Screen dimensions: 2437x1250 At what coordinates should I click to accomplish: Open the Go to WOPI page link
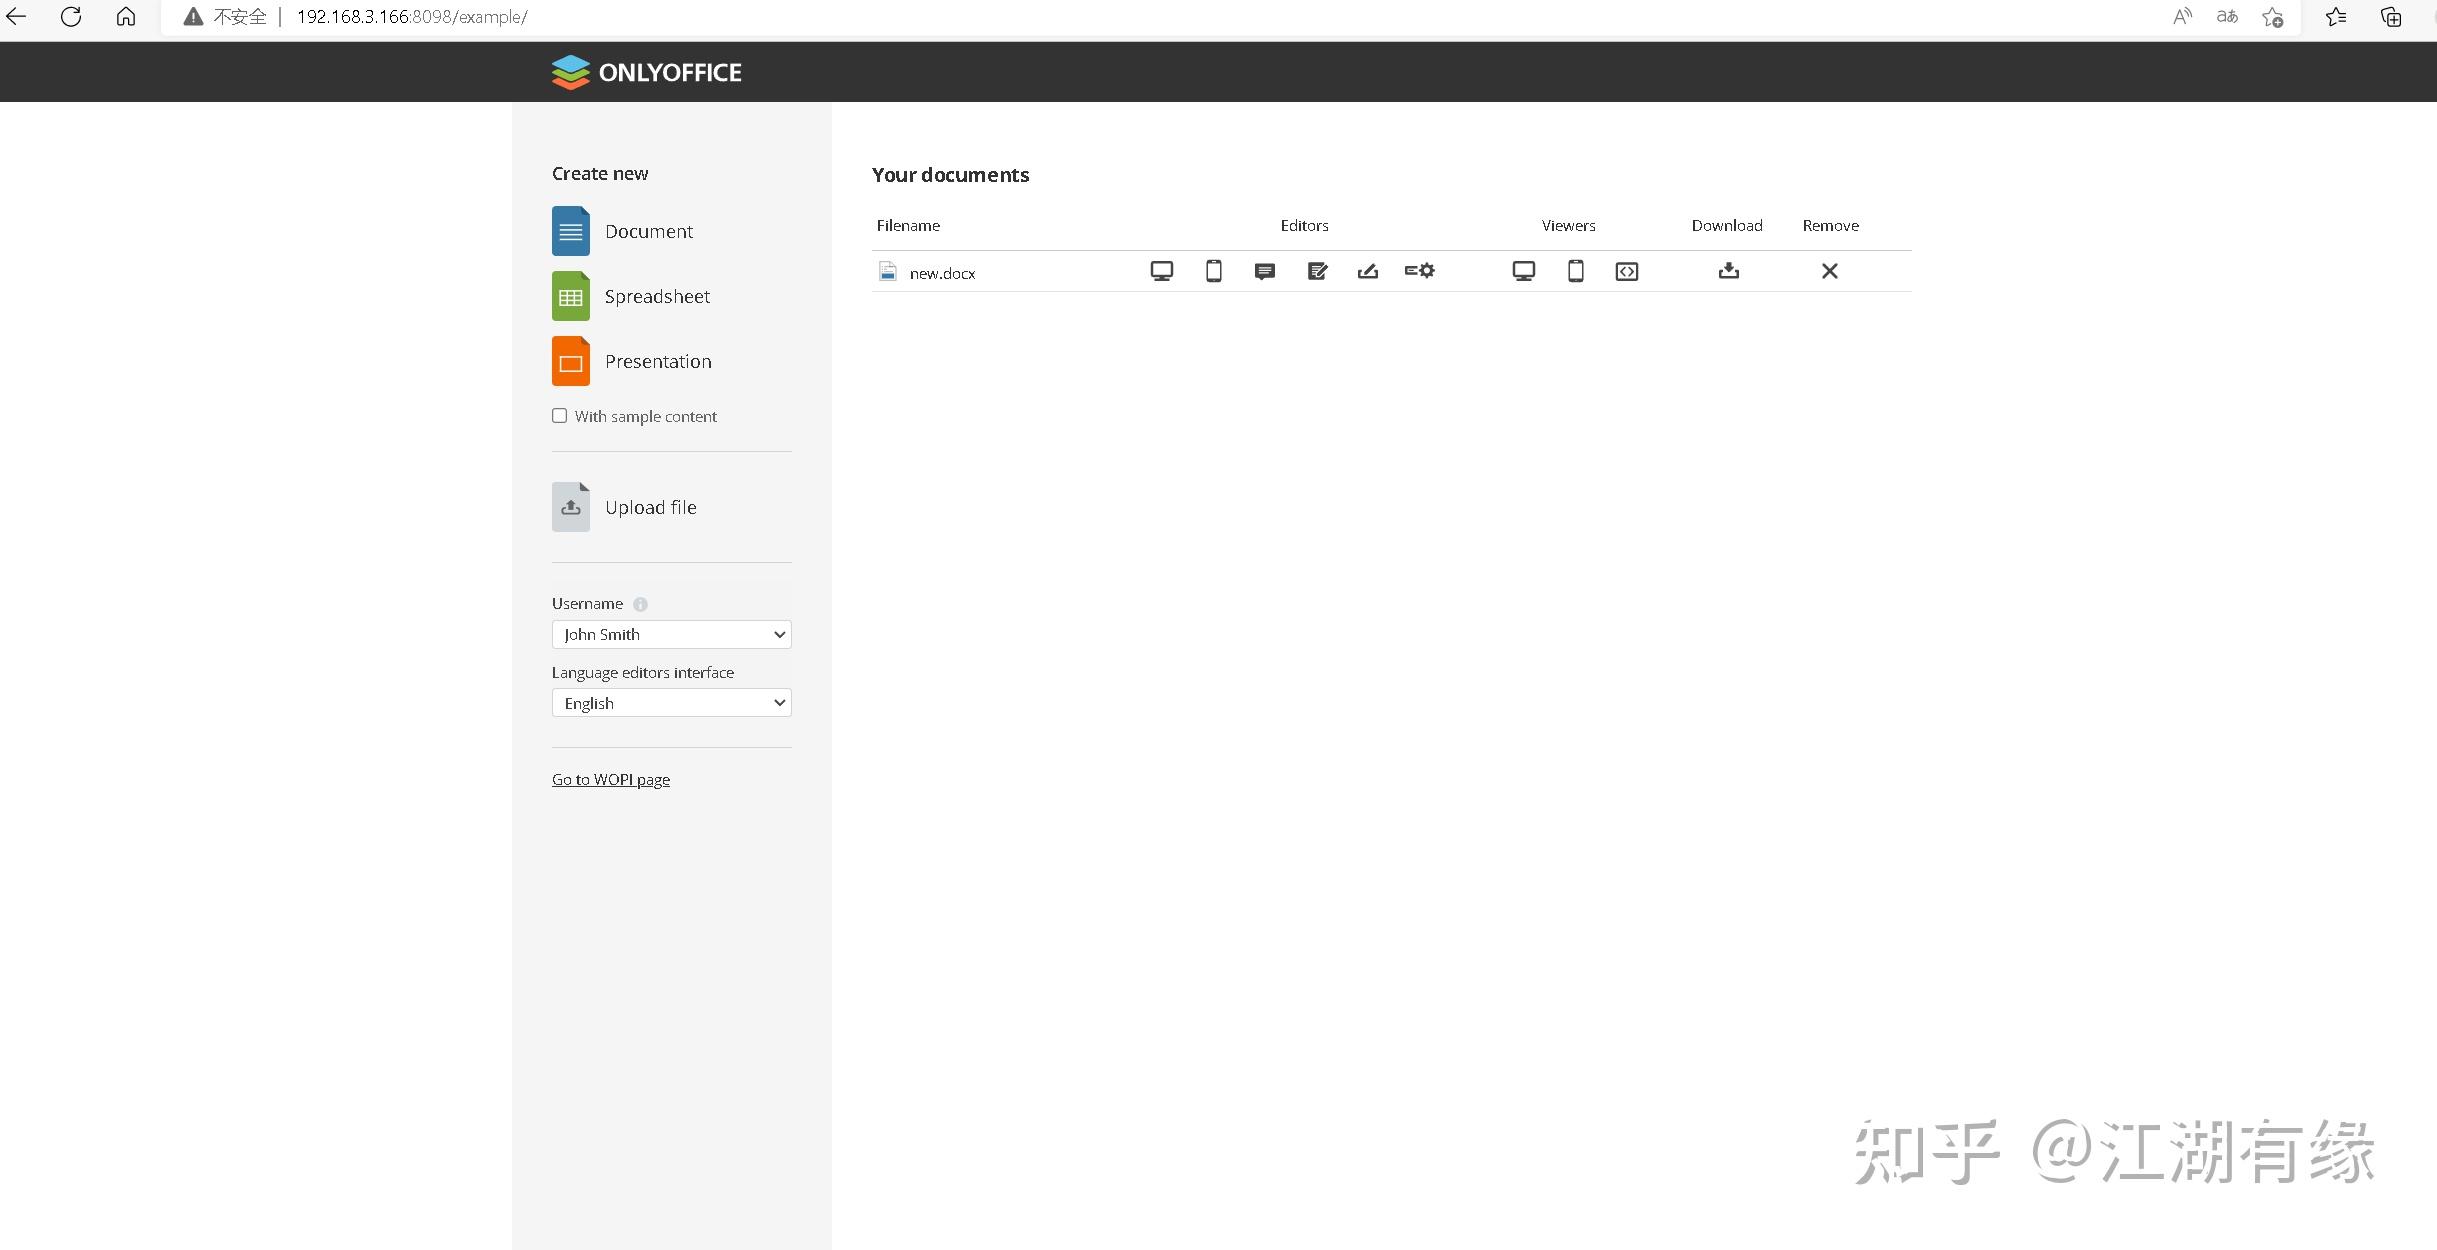pos(610,779)
